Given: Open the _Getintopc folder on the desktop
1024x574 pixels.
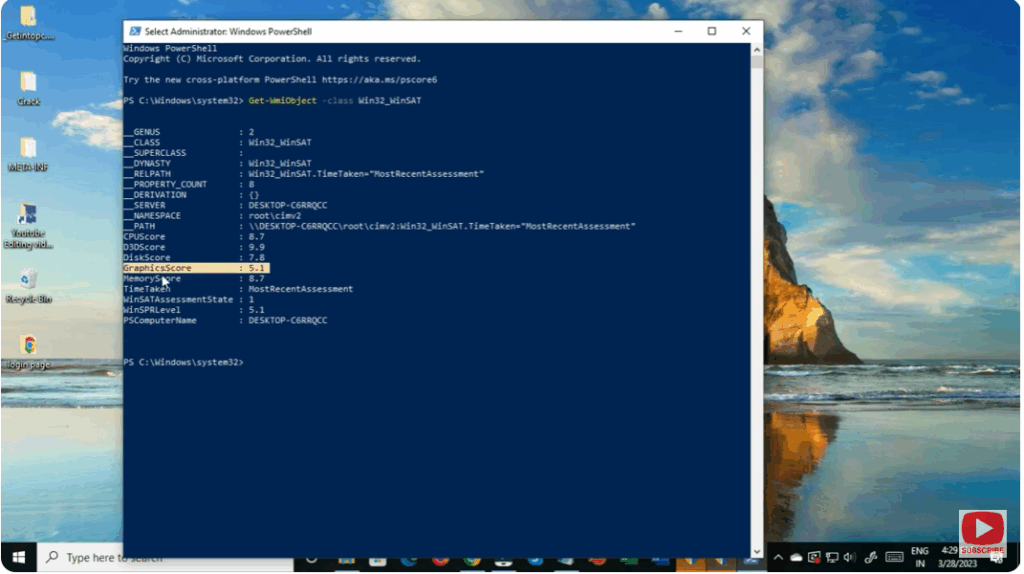Looking at the screenshot, I should point(28,23).
